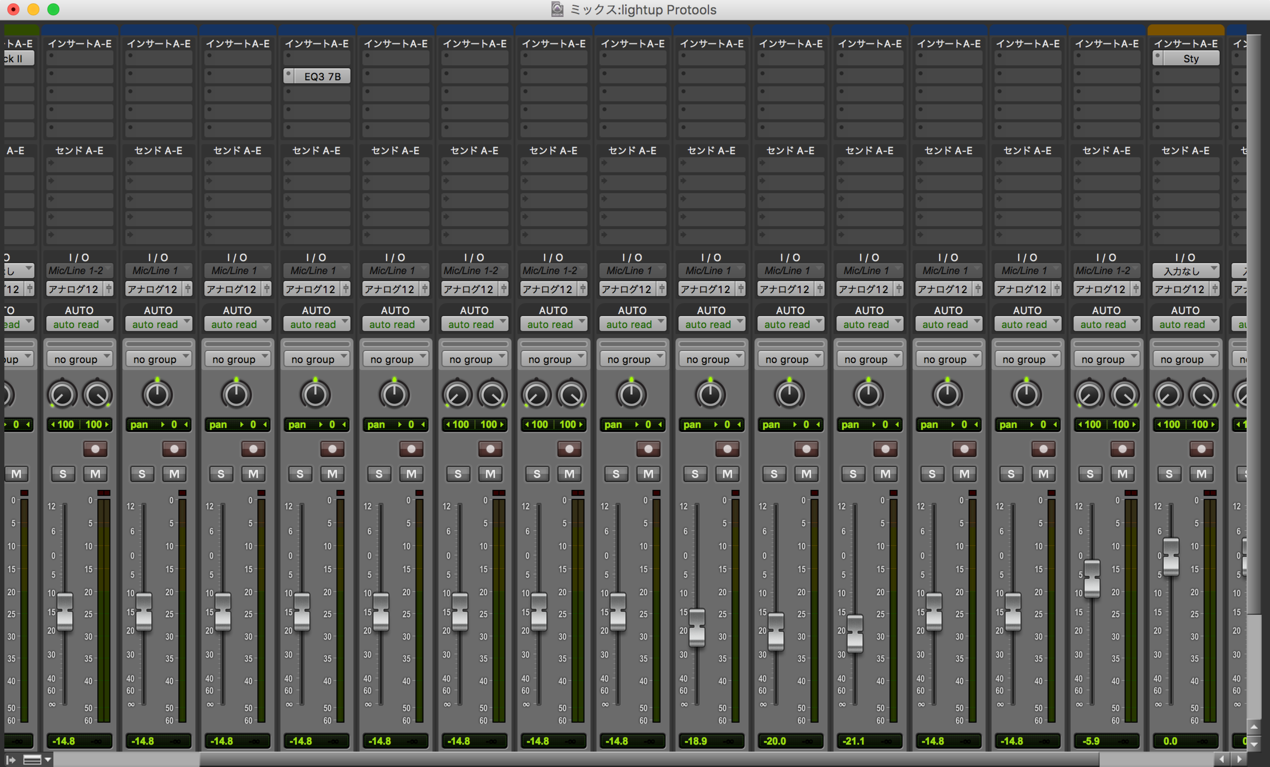Mute the channel at volume -21.1
Image resolution: width=1270 pixels, height=767 pixels.
pyautogui.click(x=885, y=474)
